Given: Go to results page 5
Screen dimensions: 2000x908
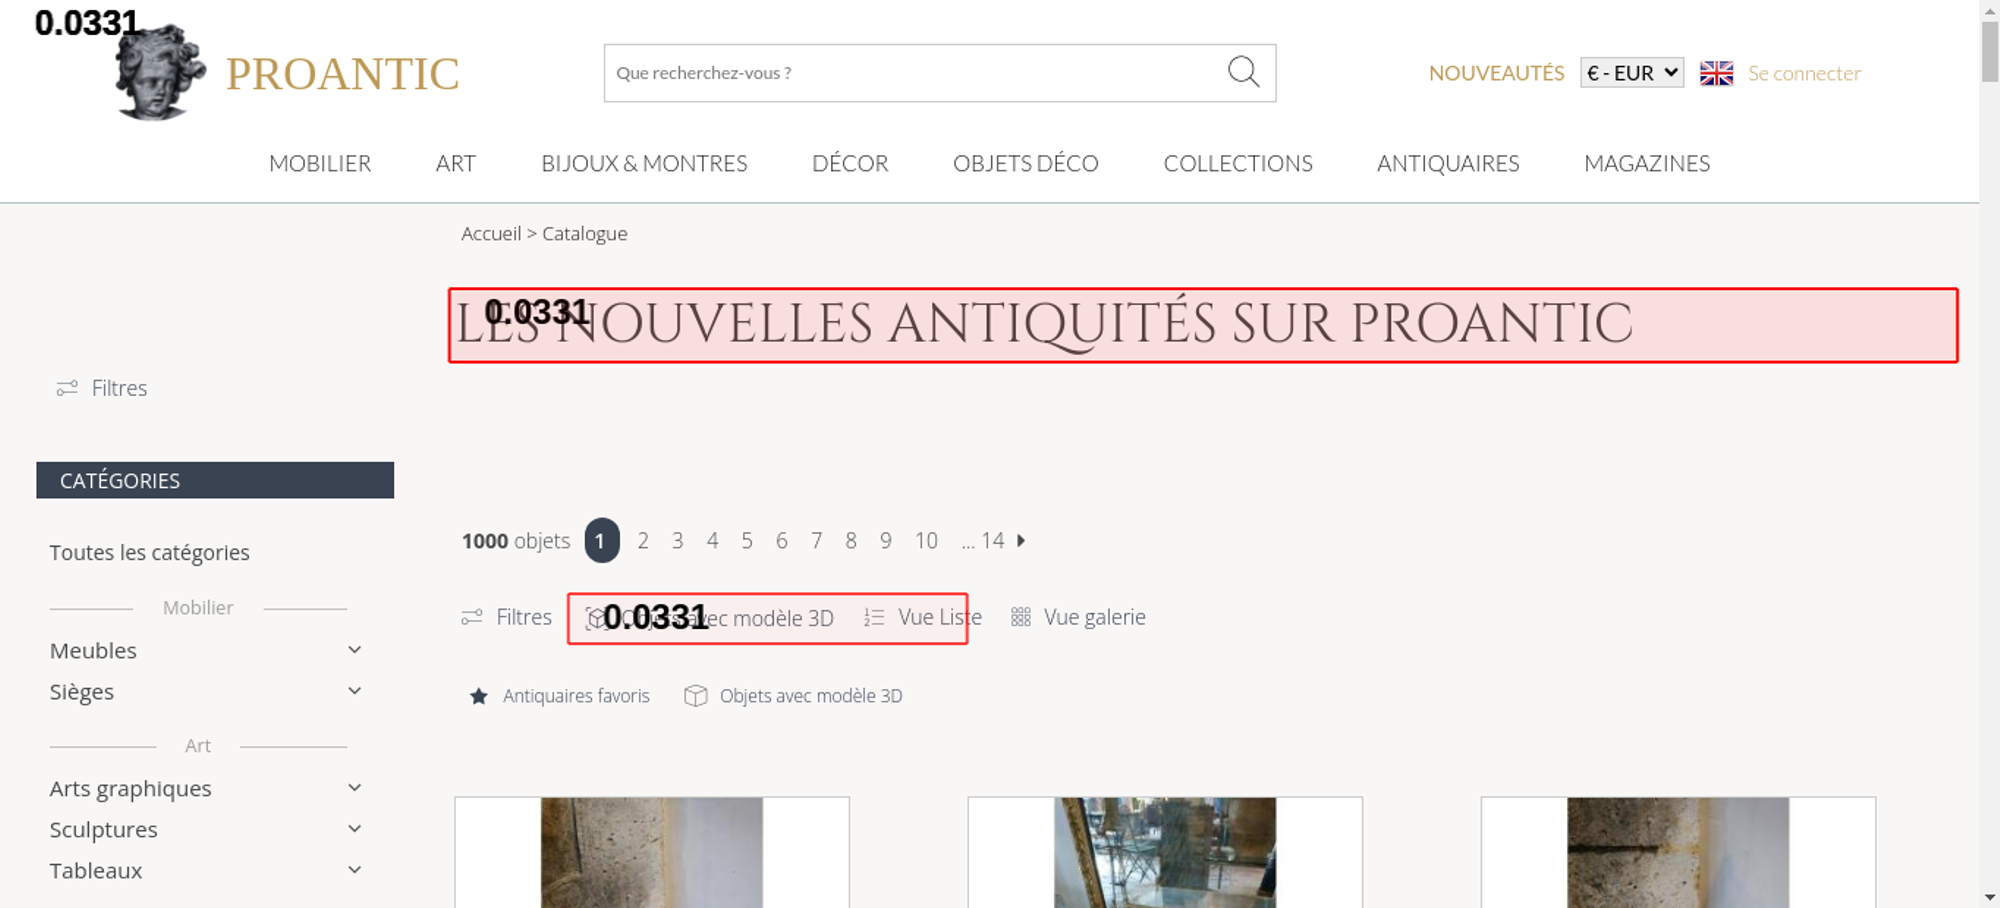Looking at the screenshot, I should click(x=747, y=541).
